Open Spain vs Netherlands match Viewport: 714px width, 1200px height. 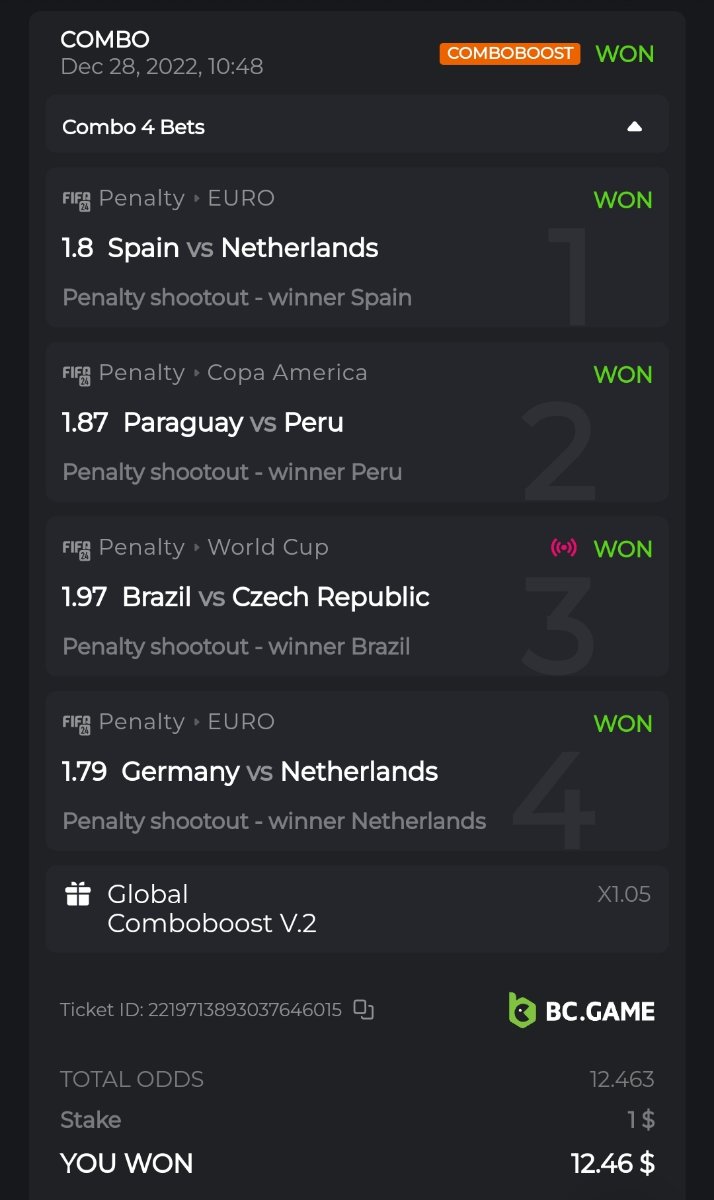click(242, 248)
